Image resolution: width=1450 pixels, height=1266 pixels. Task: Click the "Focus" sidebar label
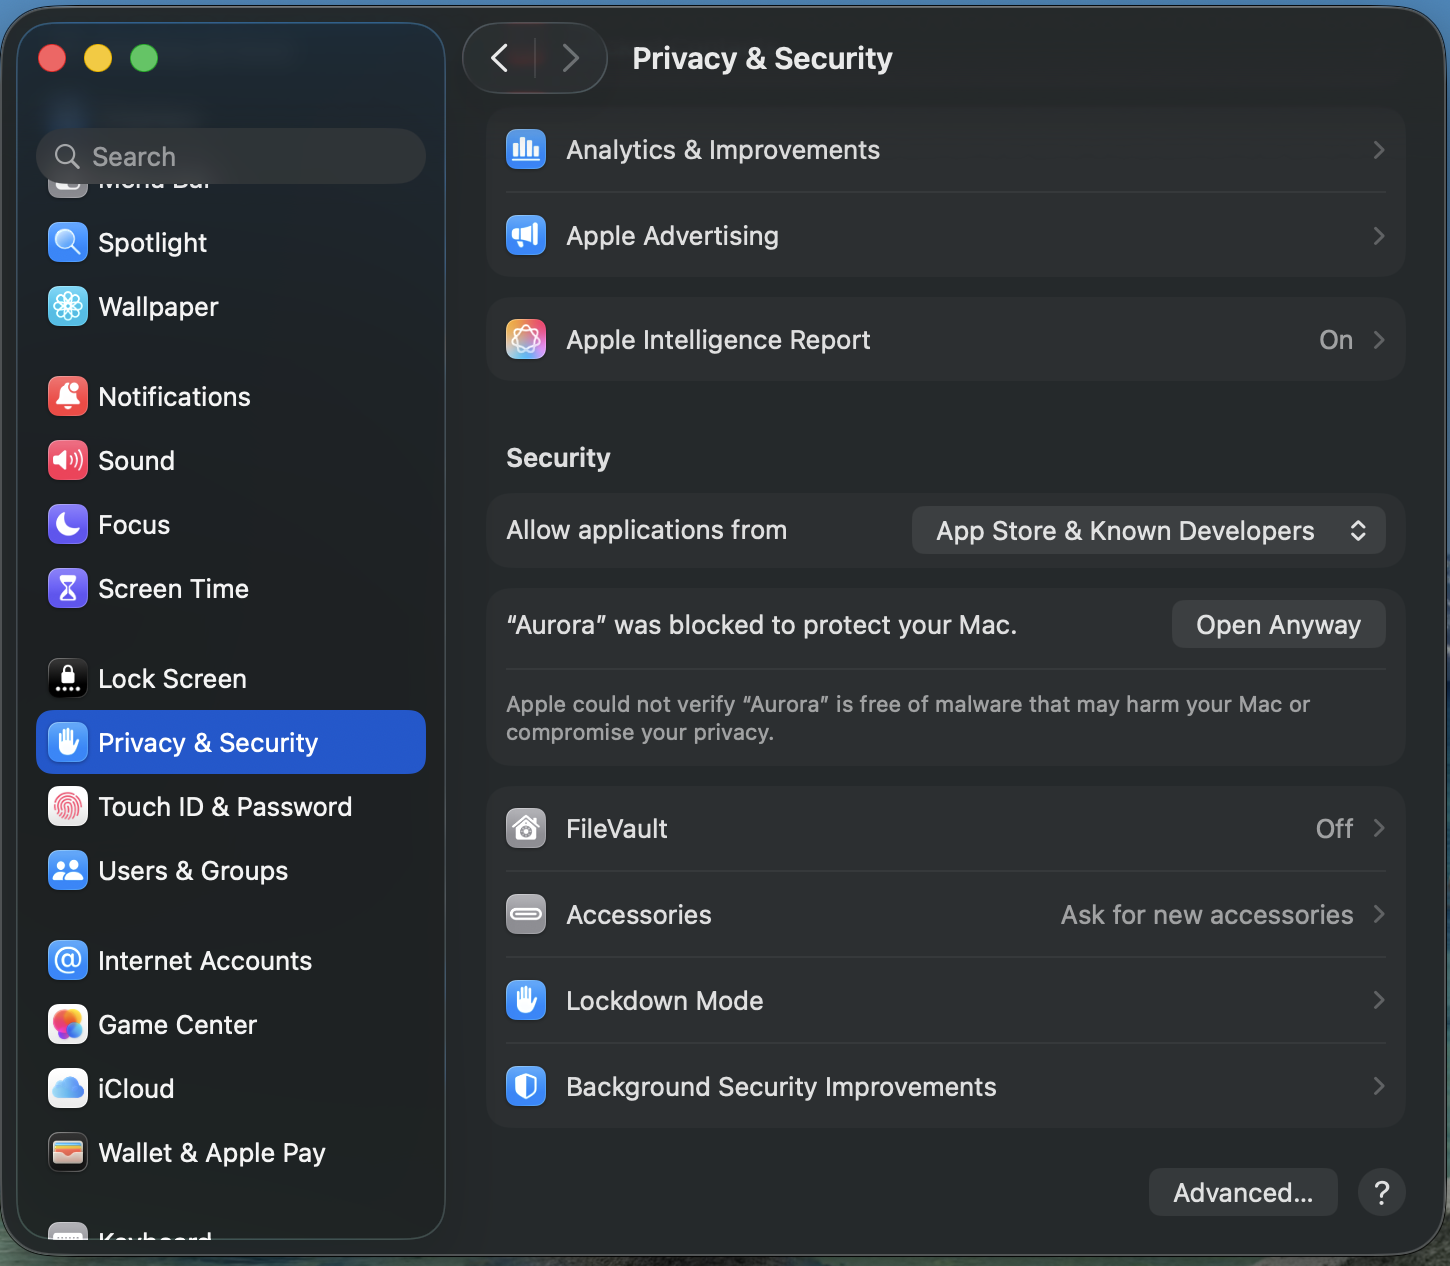[134, 525]
